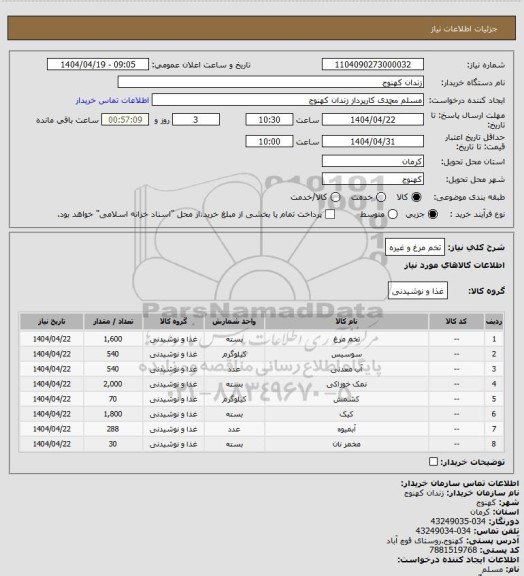524x576 pixels.
Task: Click the عدد unit in آبمیوه row
Action: click(x=234, y=429)
